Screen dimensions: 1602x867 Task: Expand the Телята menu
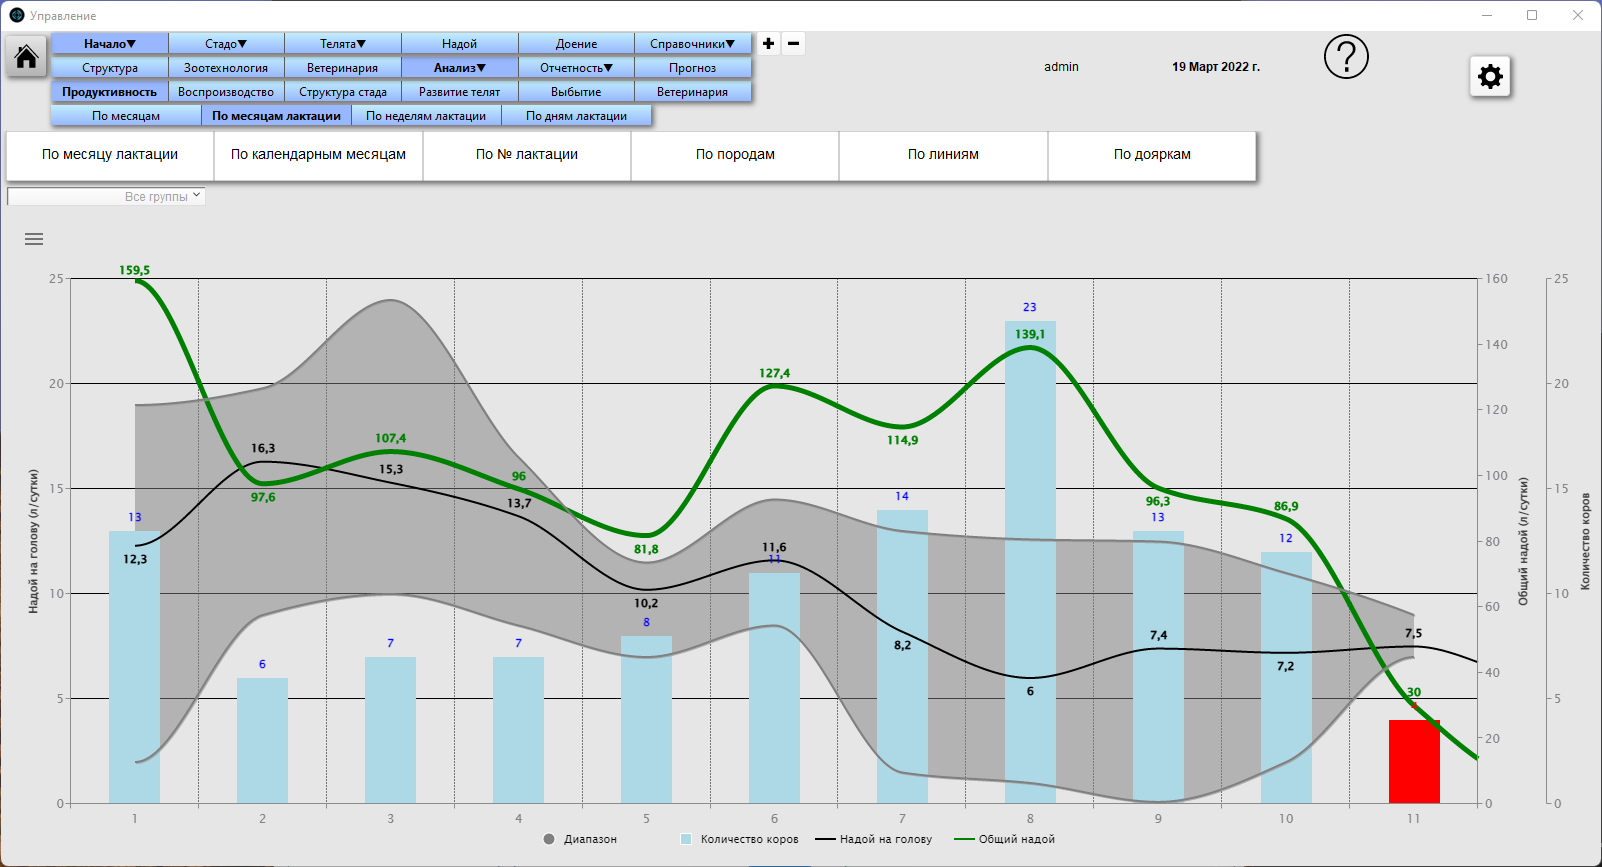click(343, 44)
